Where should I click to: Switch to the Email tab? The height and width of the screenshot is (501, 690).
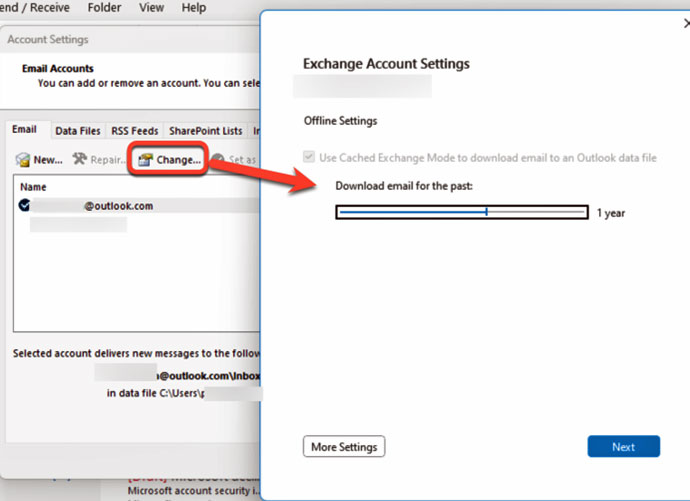coord(24,131)
